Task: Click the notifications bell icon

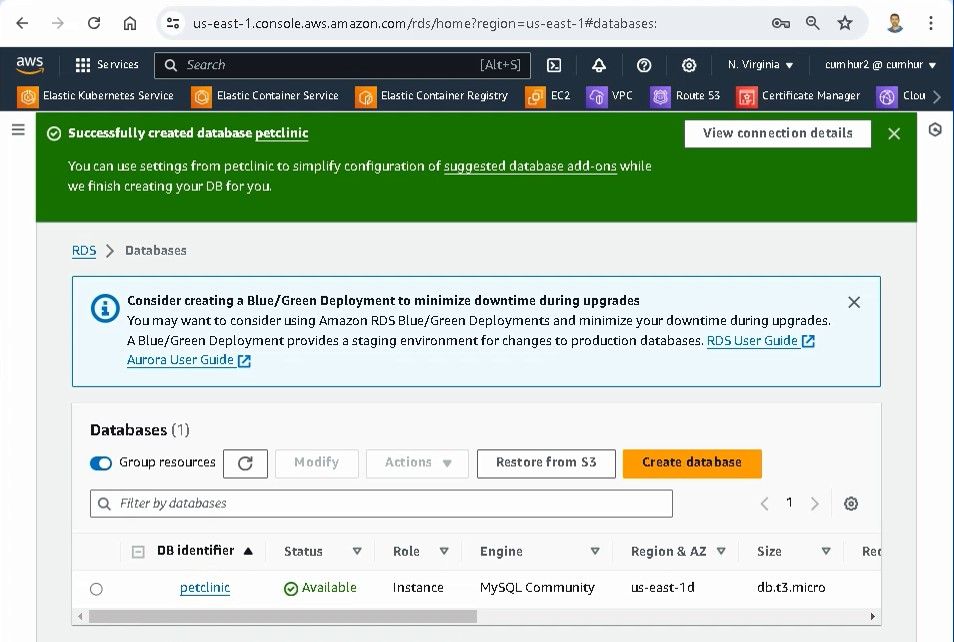Action: [599, 65]
